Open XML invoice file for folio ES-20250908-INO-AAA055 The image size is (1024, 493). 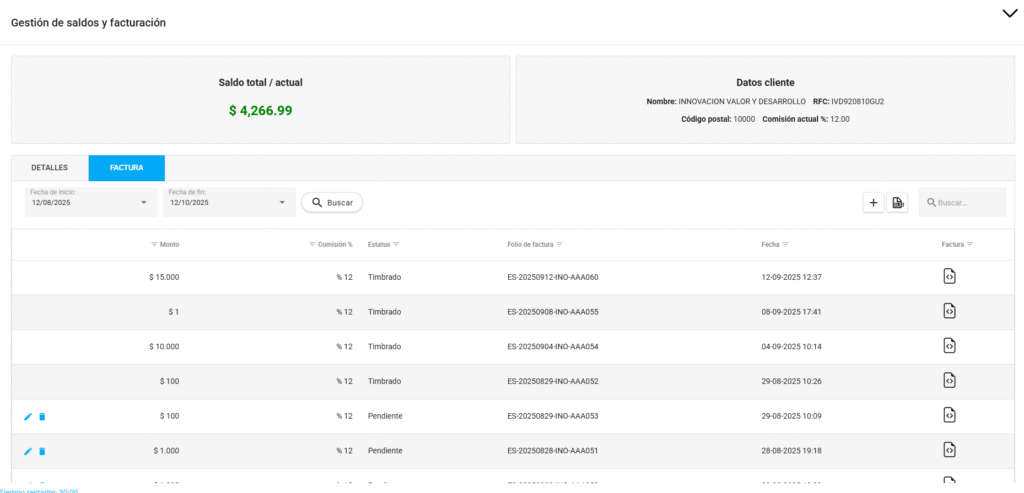point(949,312)
